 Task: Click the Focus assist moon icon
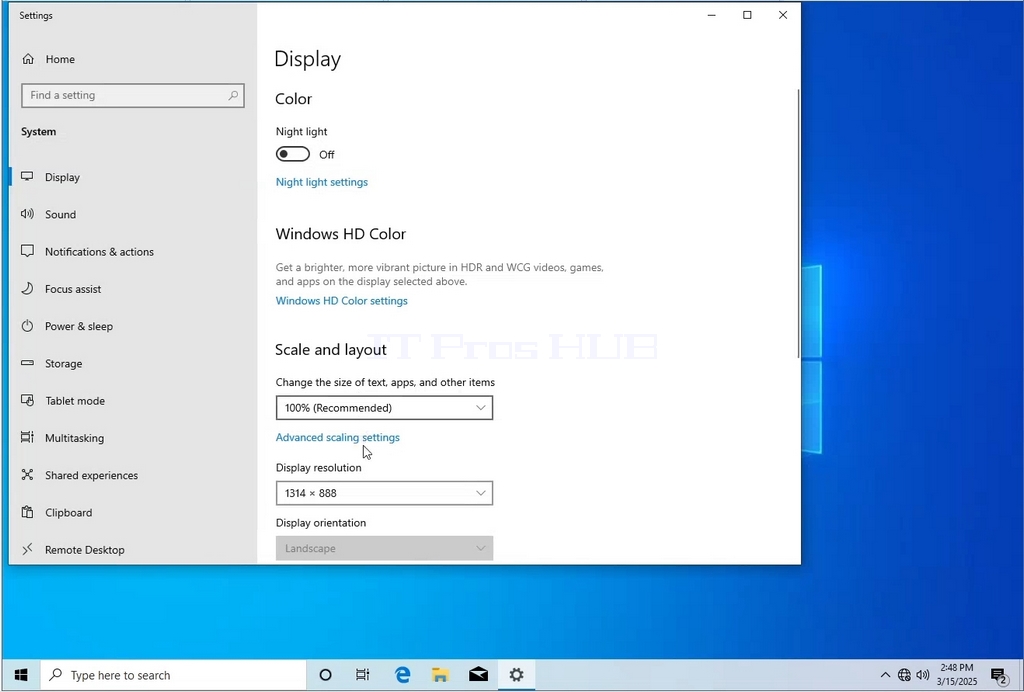(x=27, y=288)
